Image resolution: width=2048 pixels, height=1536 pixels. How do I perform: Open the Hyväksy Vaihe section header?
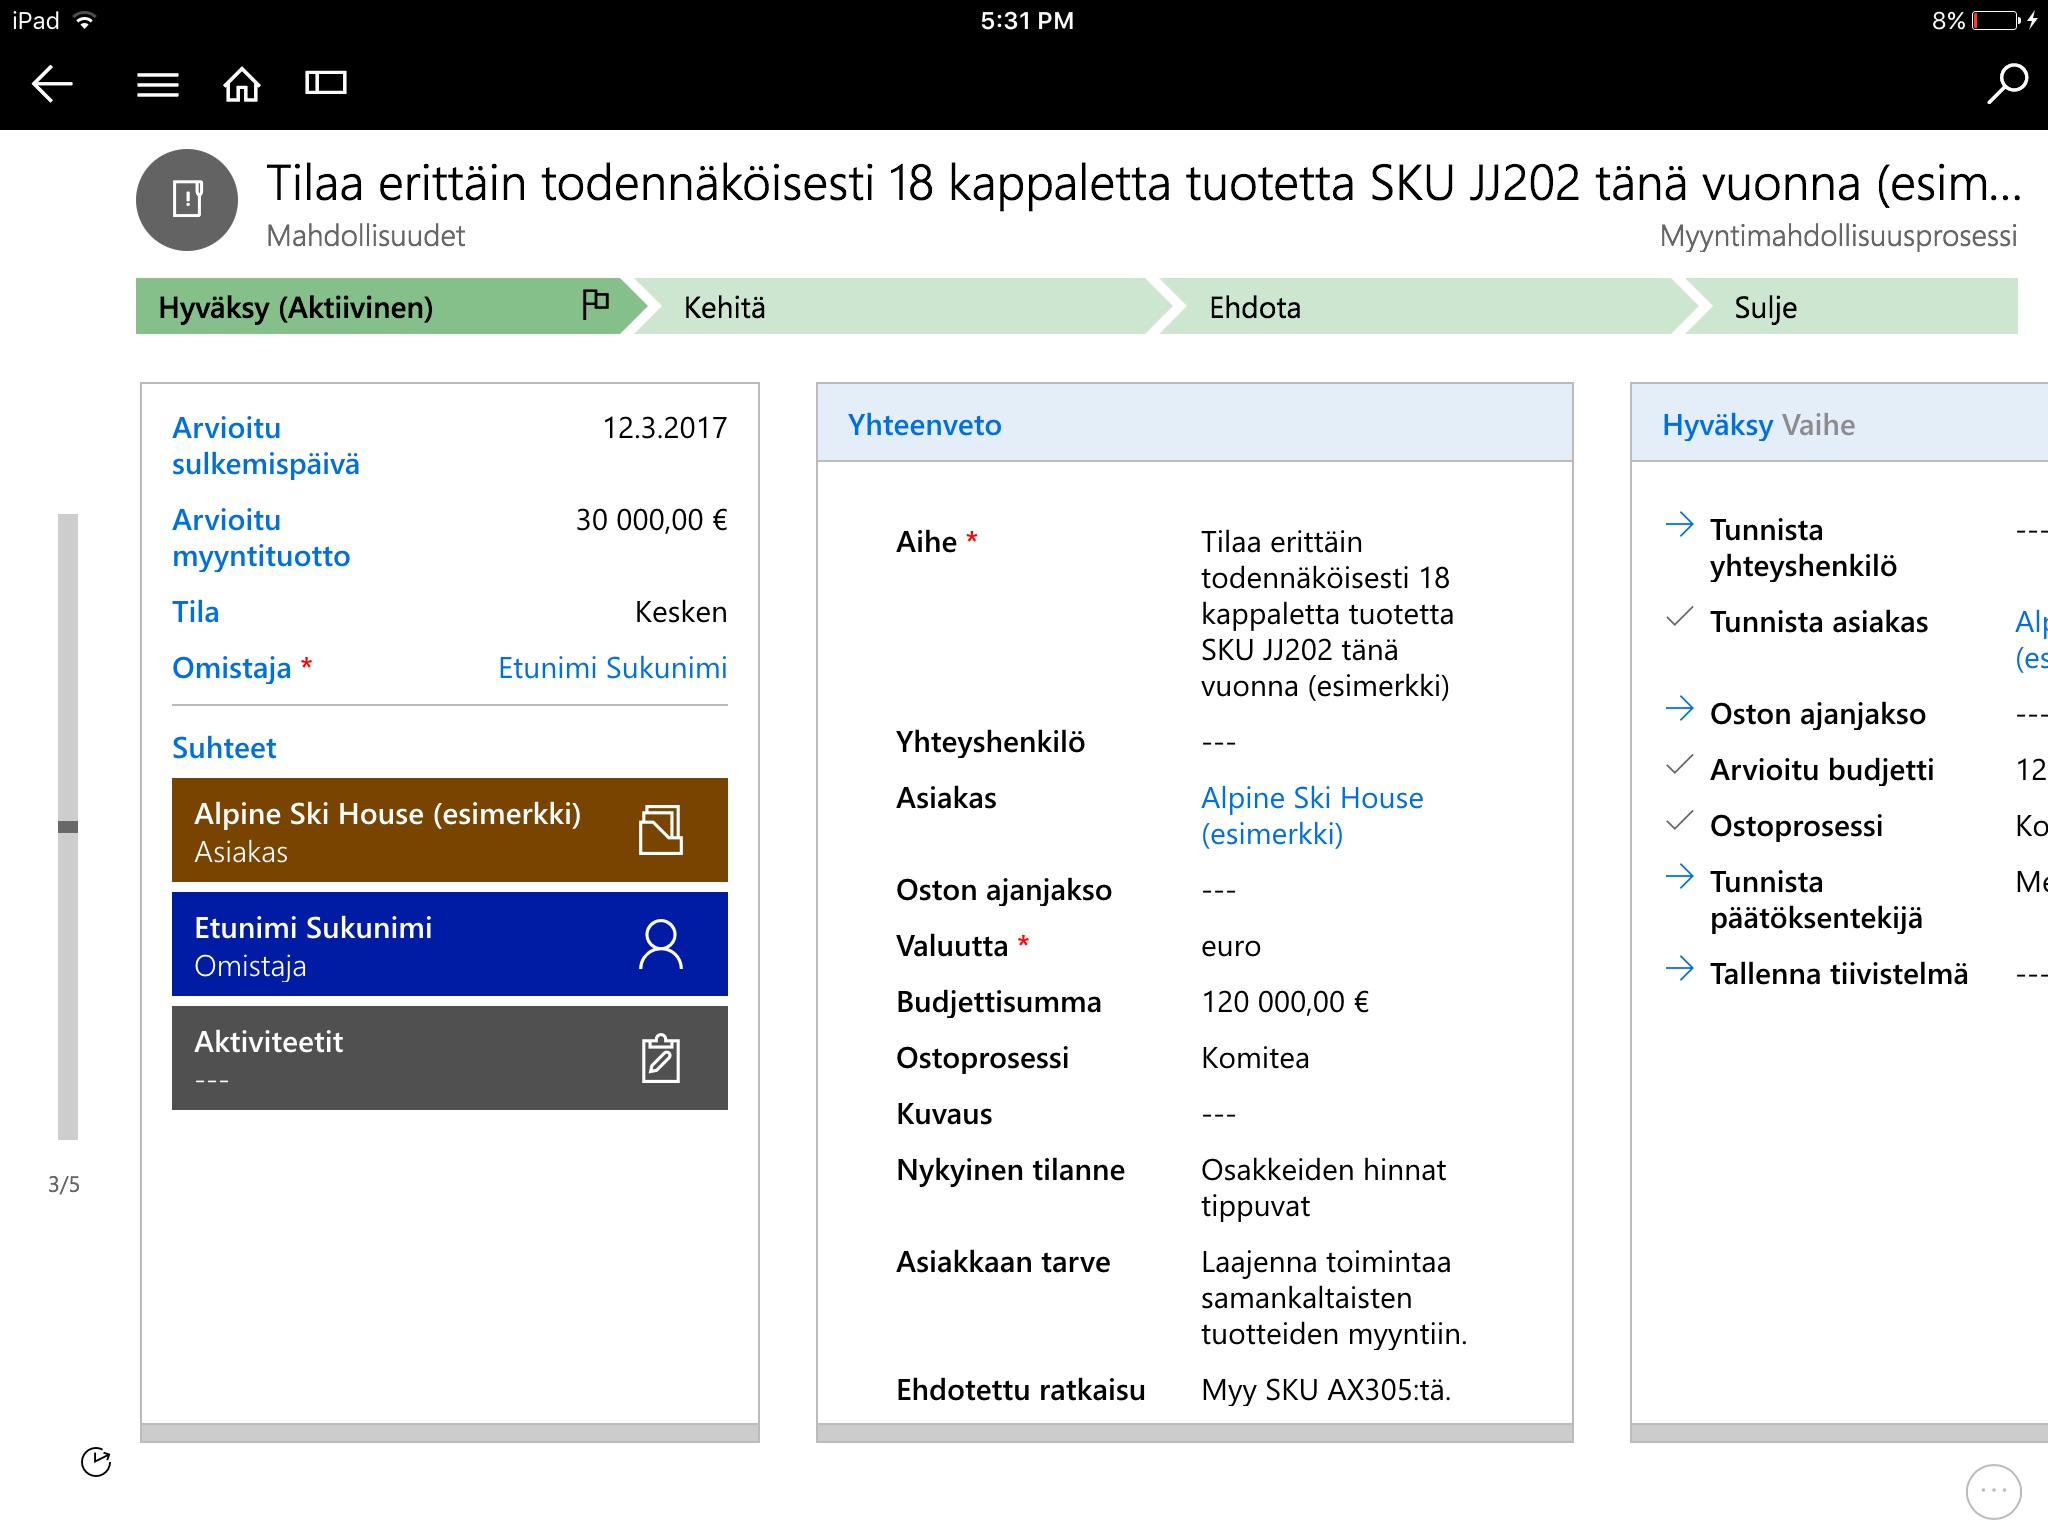pos(1840,424)
